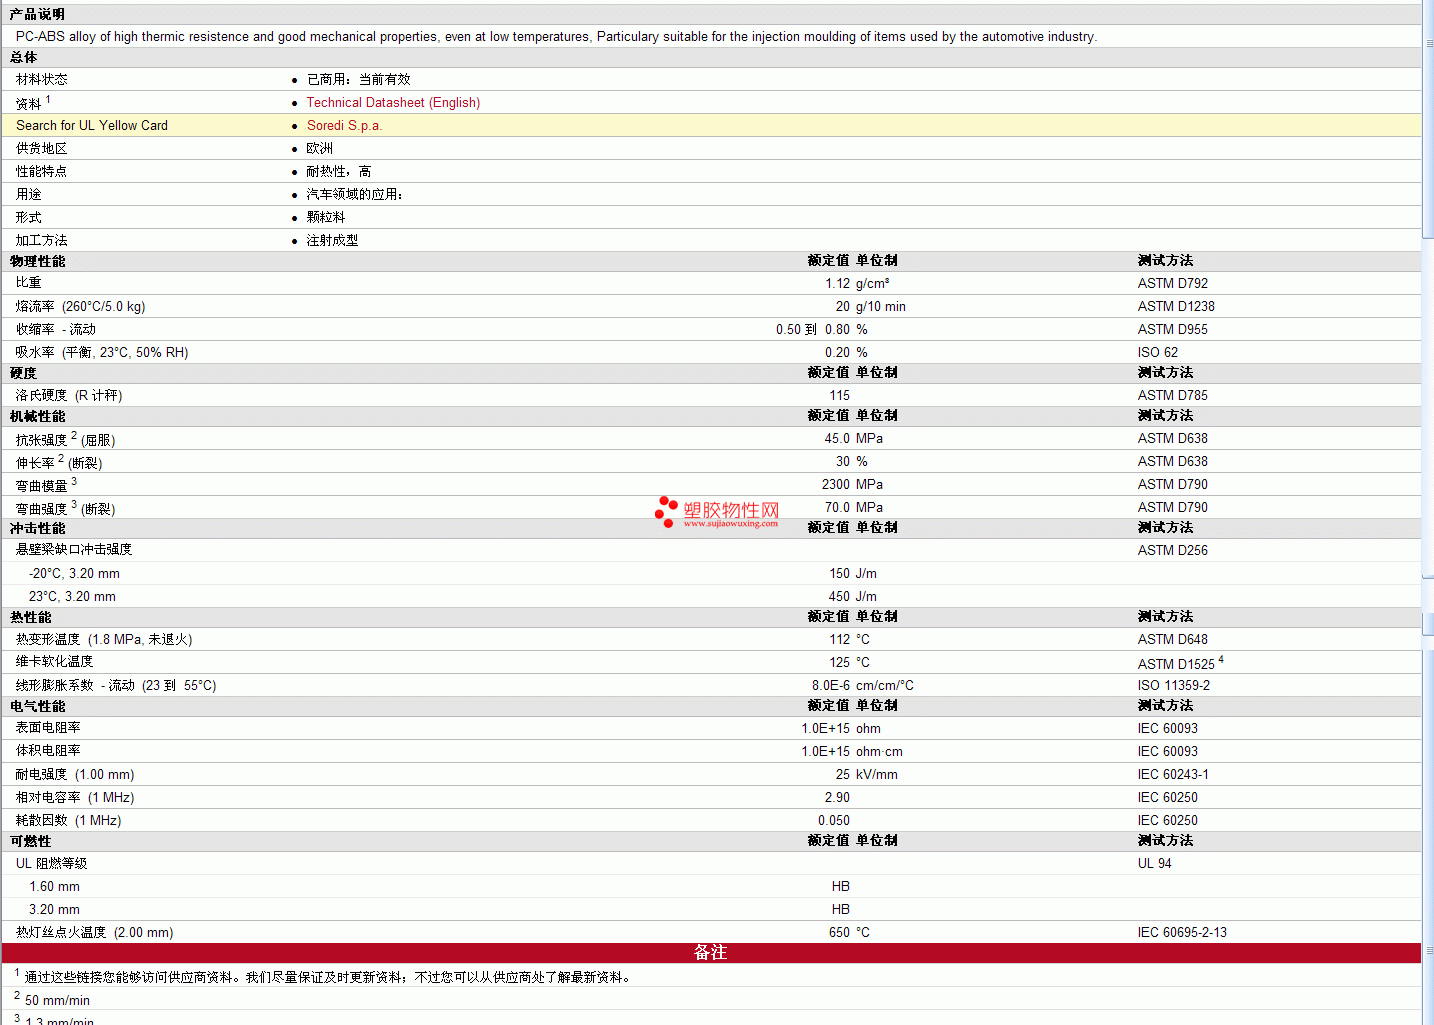Click the 热灯丝点火温度 (2.00 mm) row label
Image resolution: width=1434 pixels, height=1025 pixels.
pyautogui.click(x=94, y=932)
